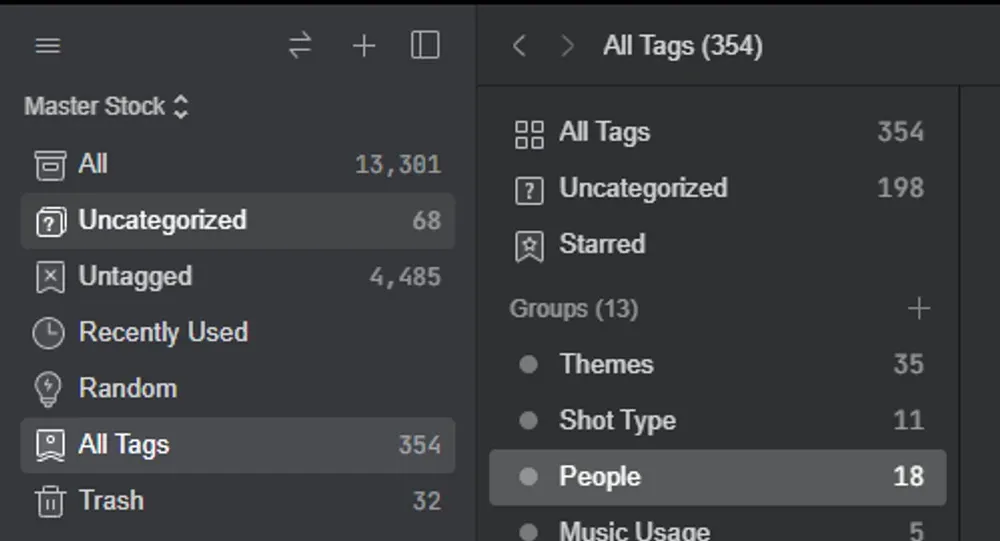The width and height of the screenshot is (1000, 541).
Task: Open the Random items view
Action: pyautogui.click(x=238, y=389)
